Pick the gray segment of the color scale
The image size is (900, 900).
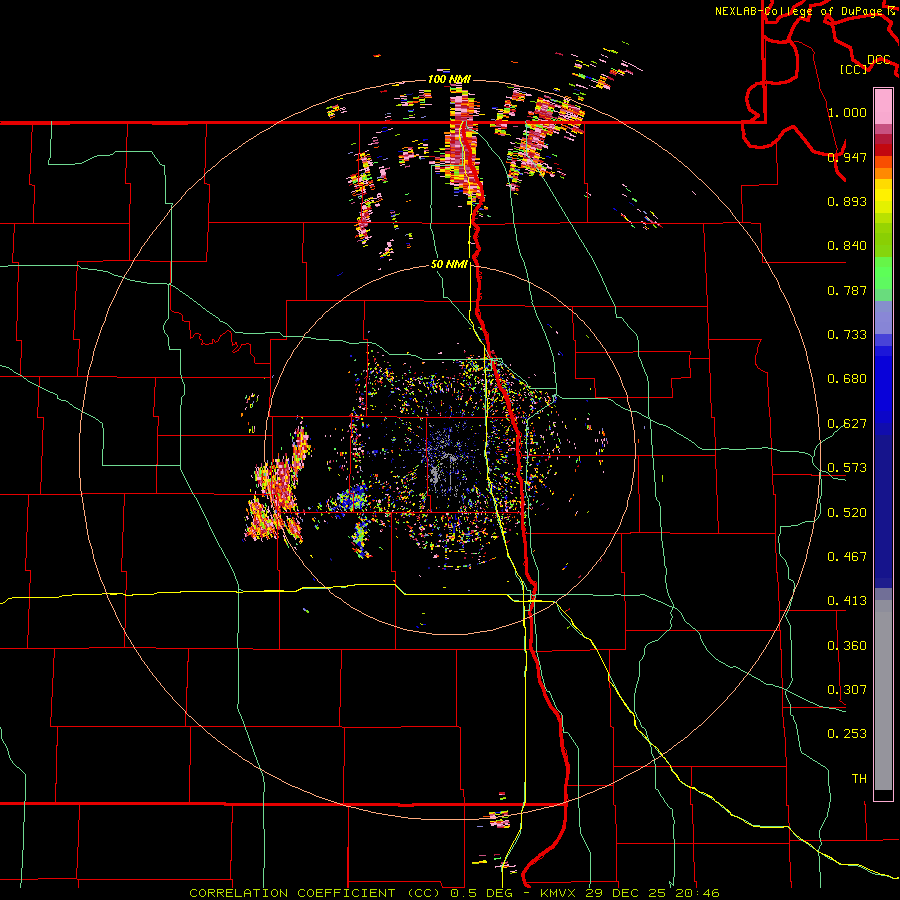pyautogui.click(x=883, y=695)
